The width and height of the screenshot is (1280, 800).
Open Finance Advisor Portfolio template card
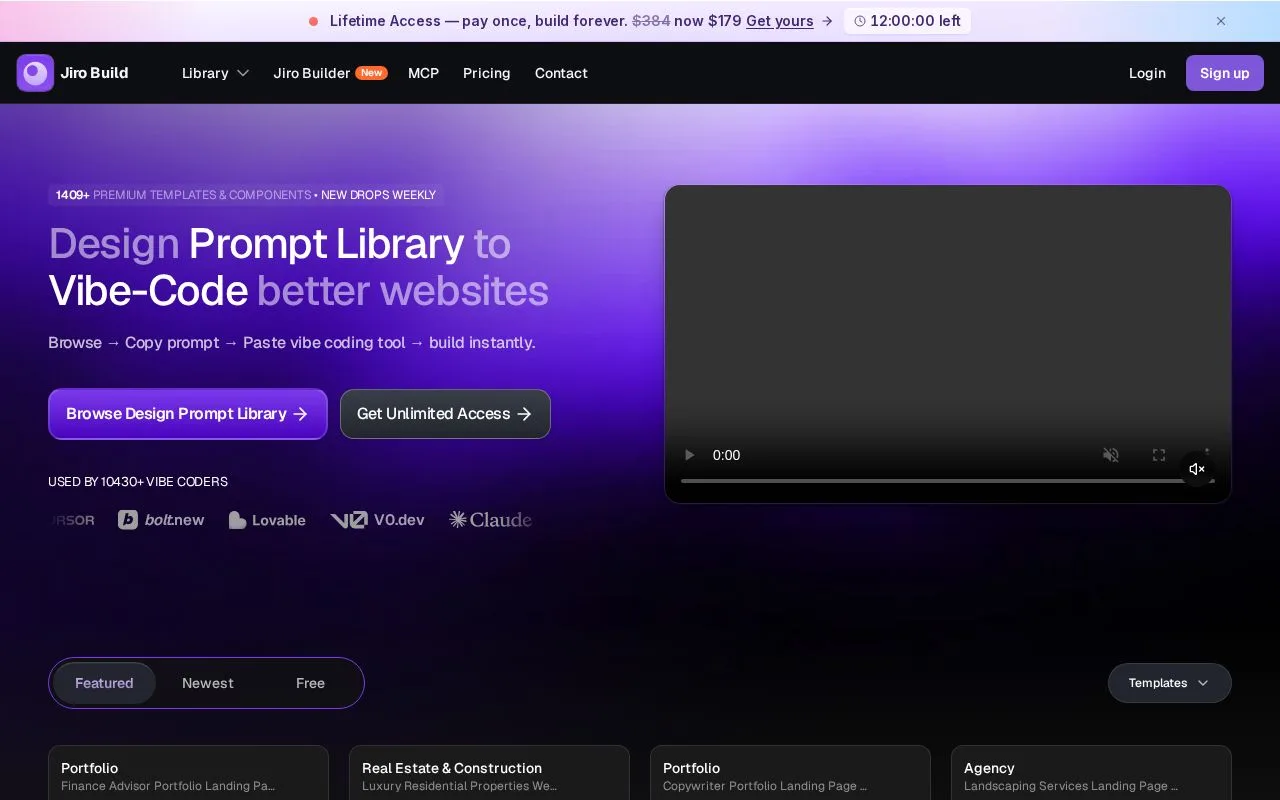[x=188, y=773]
